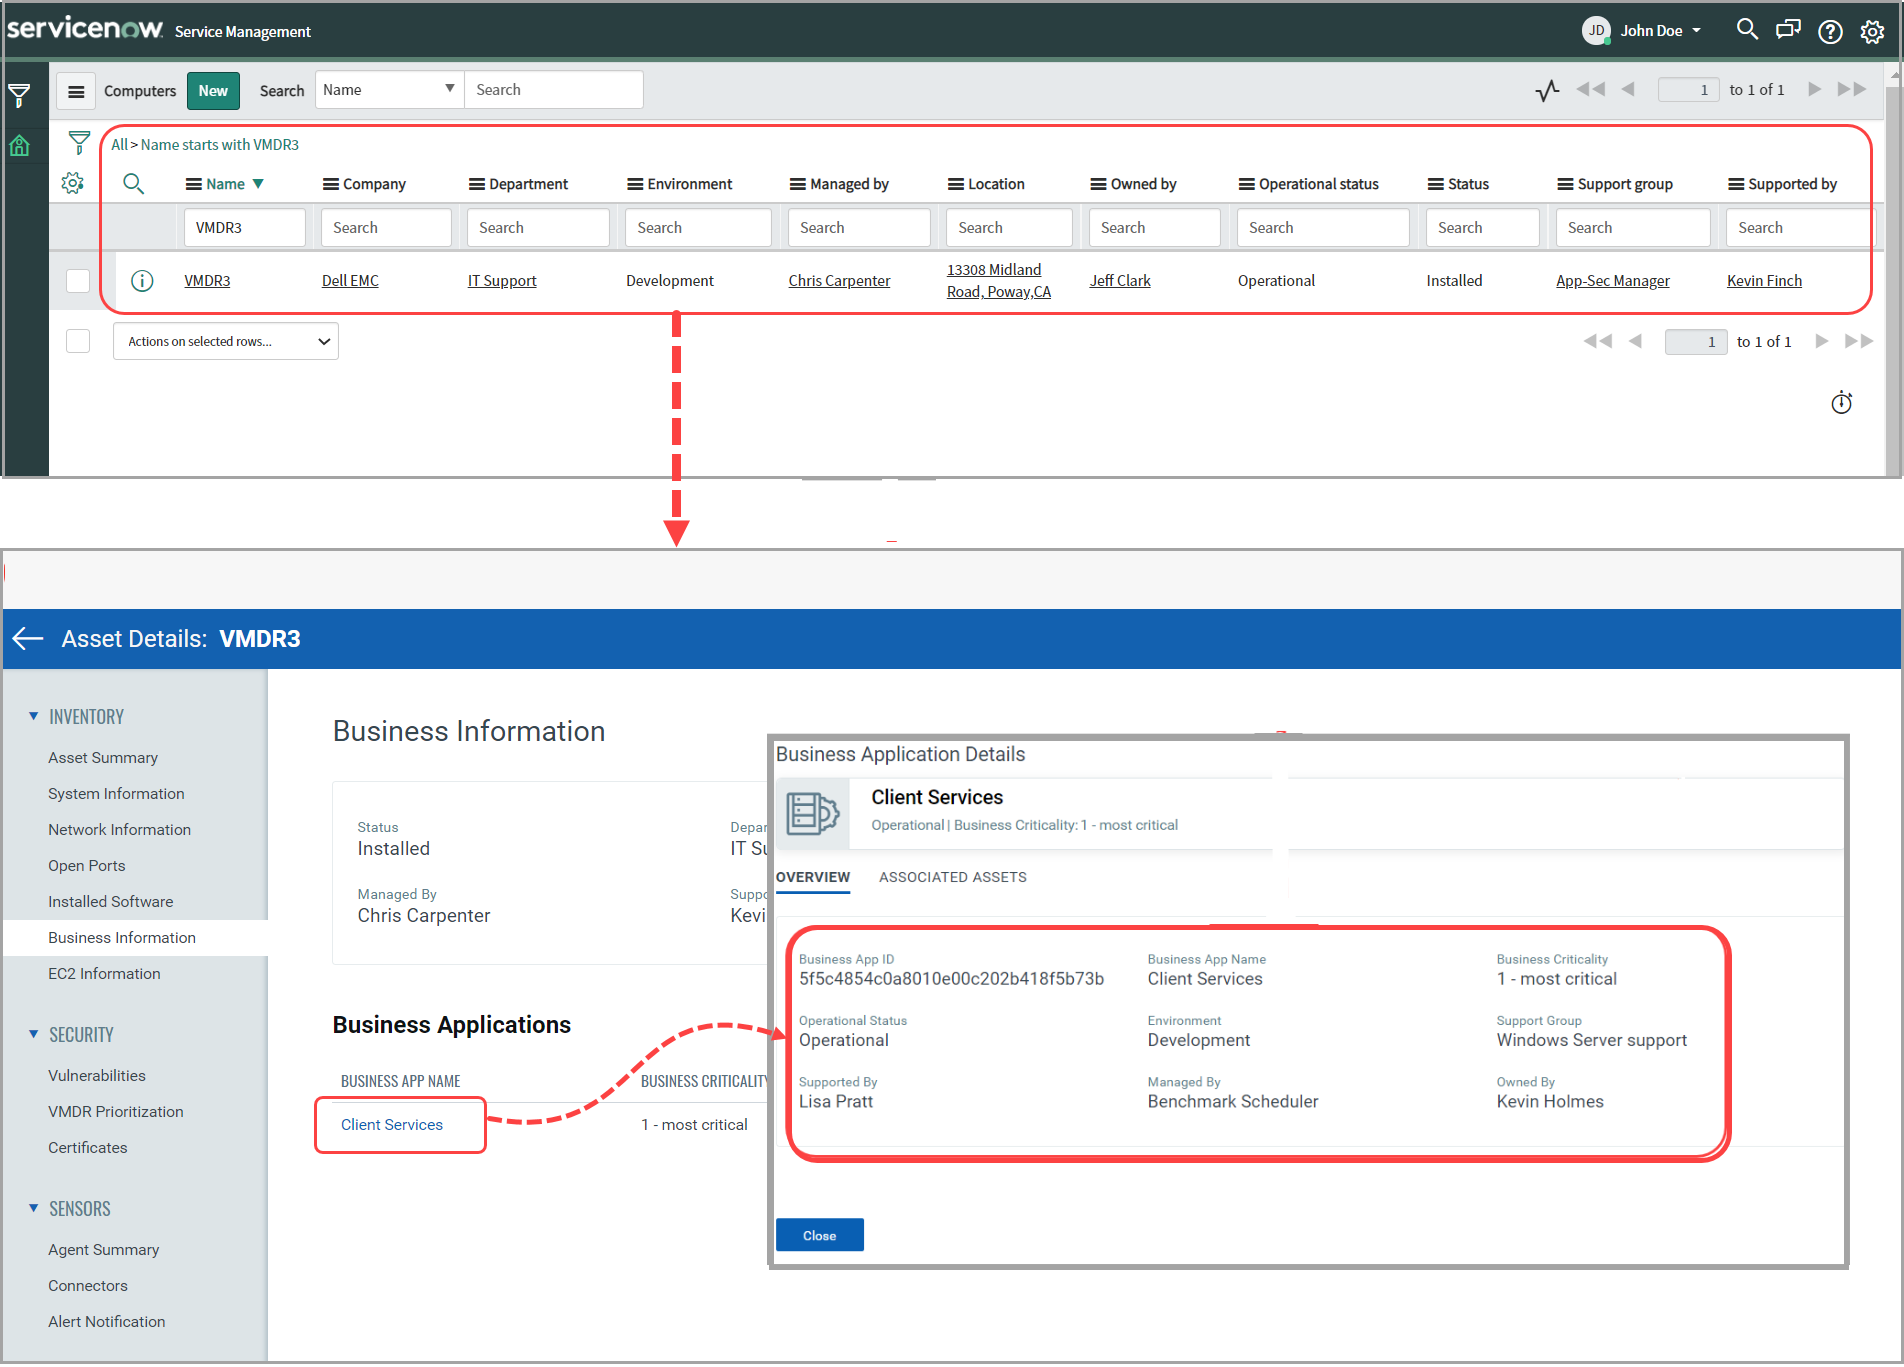Click the New button to create record
Image resolution: width=1904 pixels, height=1367 pixels.
[x=213, y=90]
